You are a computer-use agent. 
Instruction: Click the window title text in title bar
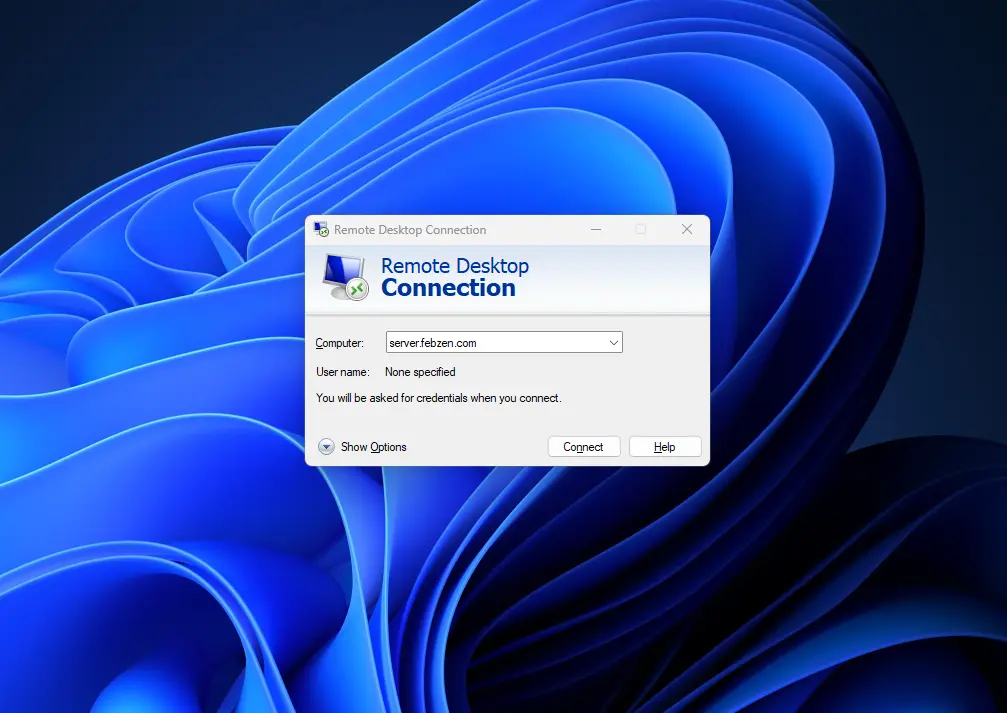410,230
